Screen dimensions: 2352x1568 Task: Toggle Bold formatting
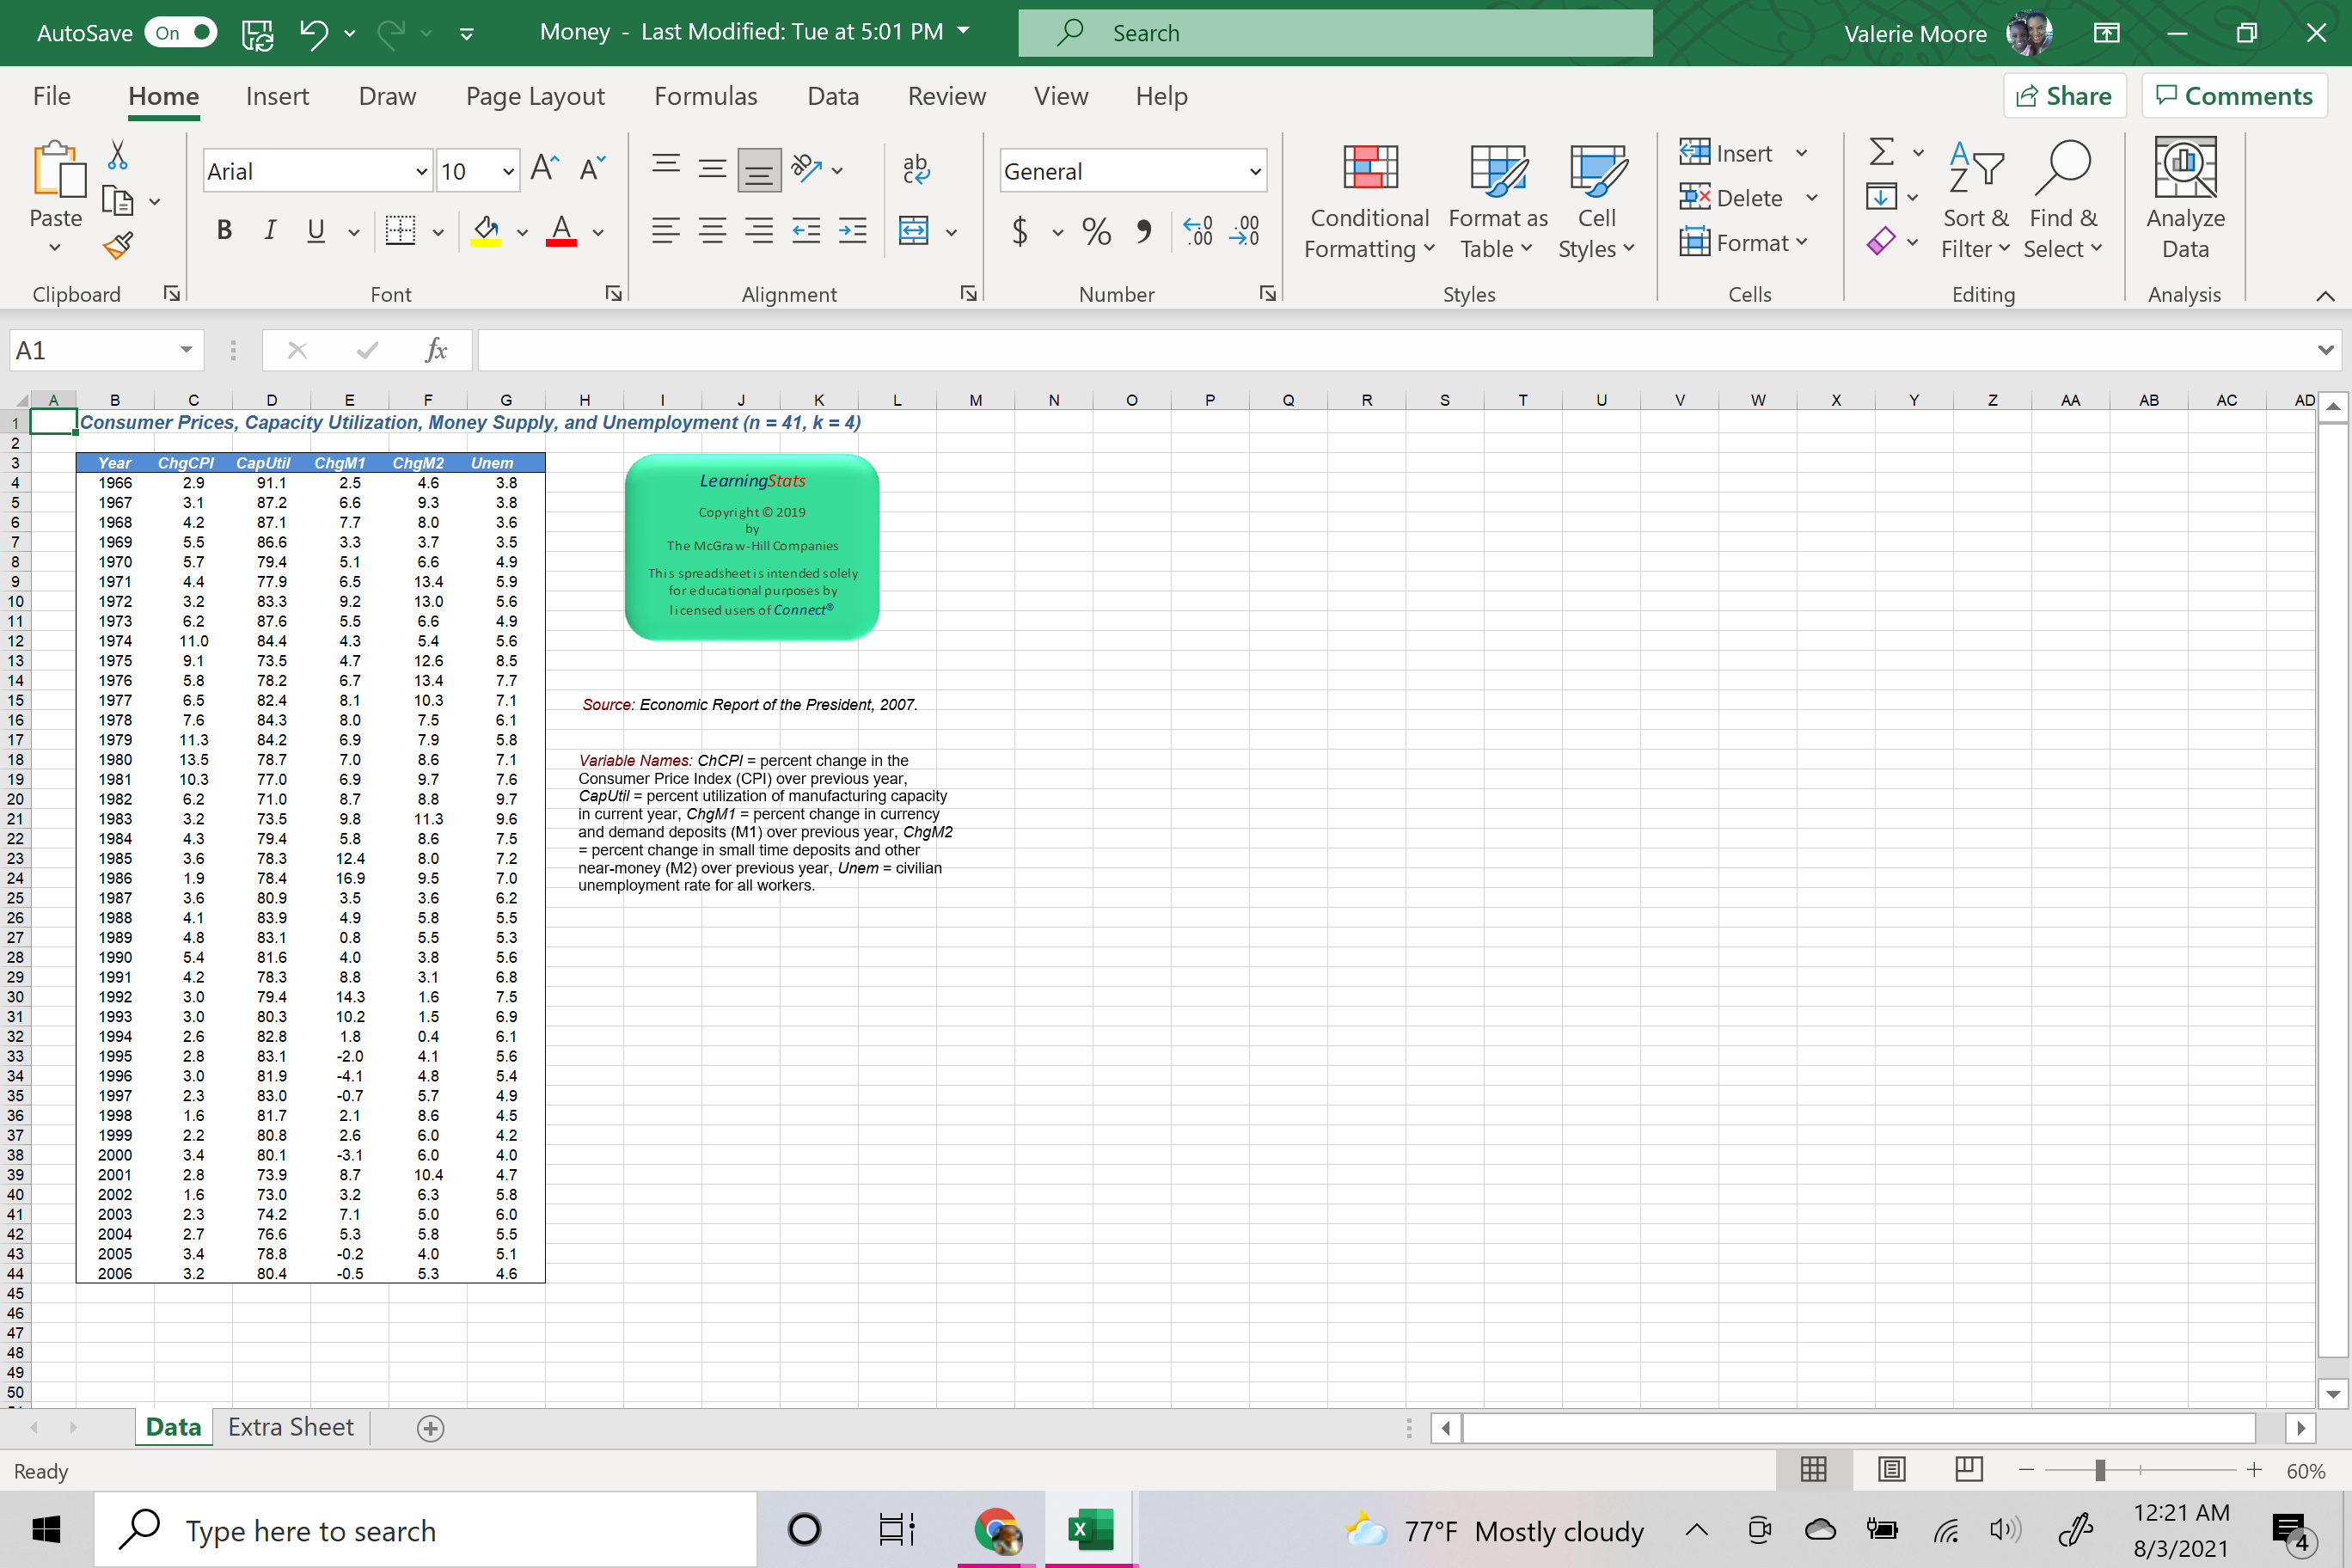click(x=224, y=232)
